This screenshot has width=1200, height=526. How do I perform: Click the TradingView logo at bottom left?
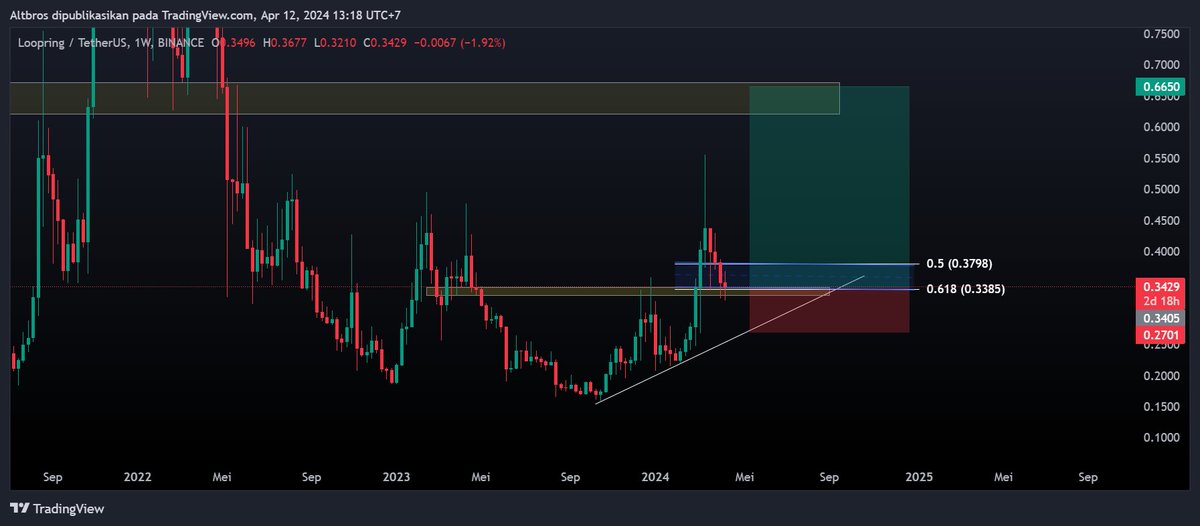point(58,508)
